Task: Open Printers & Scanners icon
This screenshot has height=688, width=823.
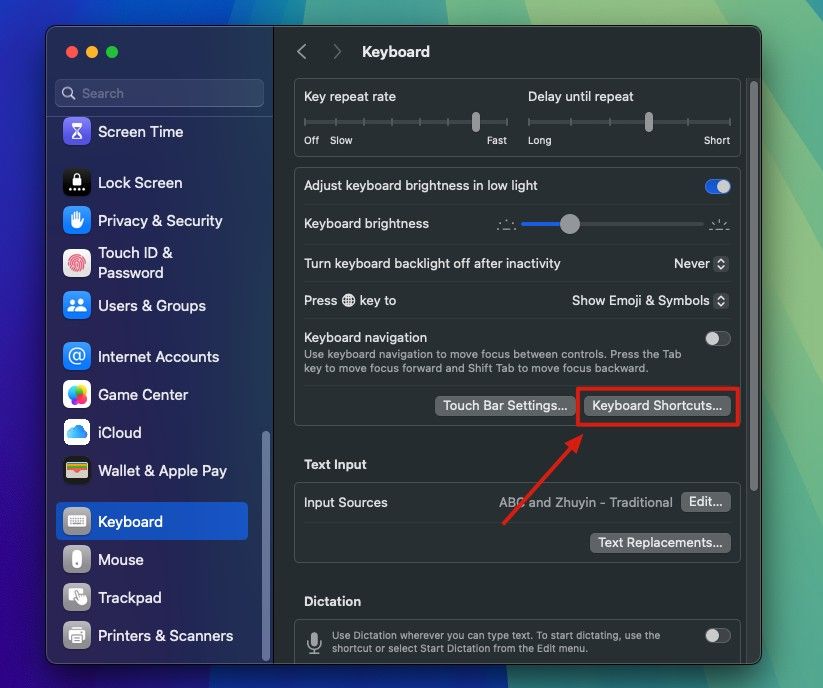Action: tap(77, 636)
